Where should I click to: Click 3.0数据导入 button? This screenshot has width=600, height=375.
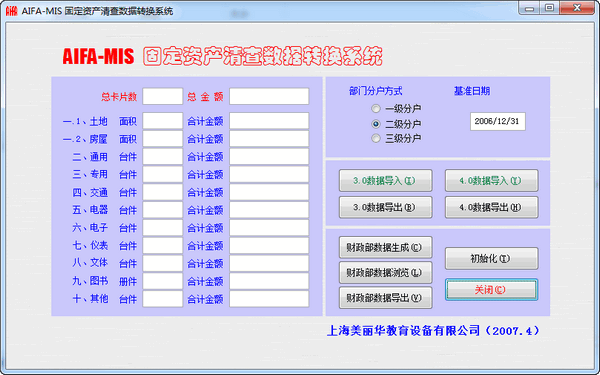click(385, 181)
